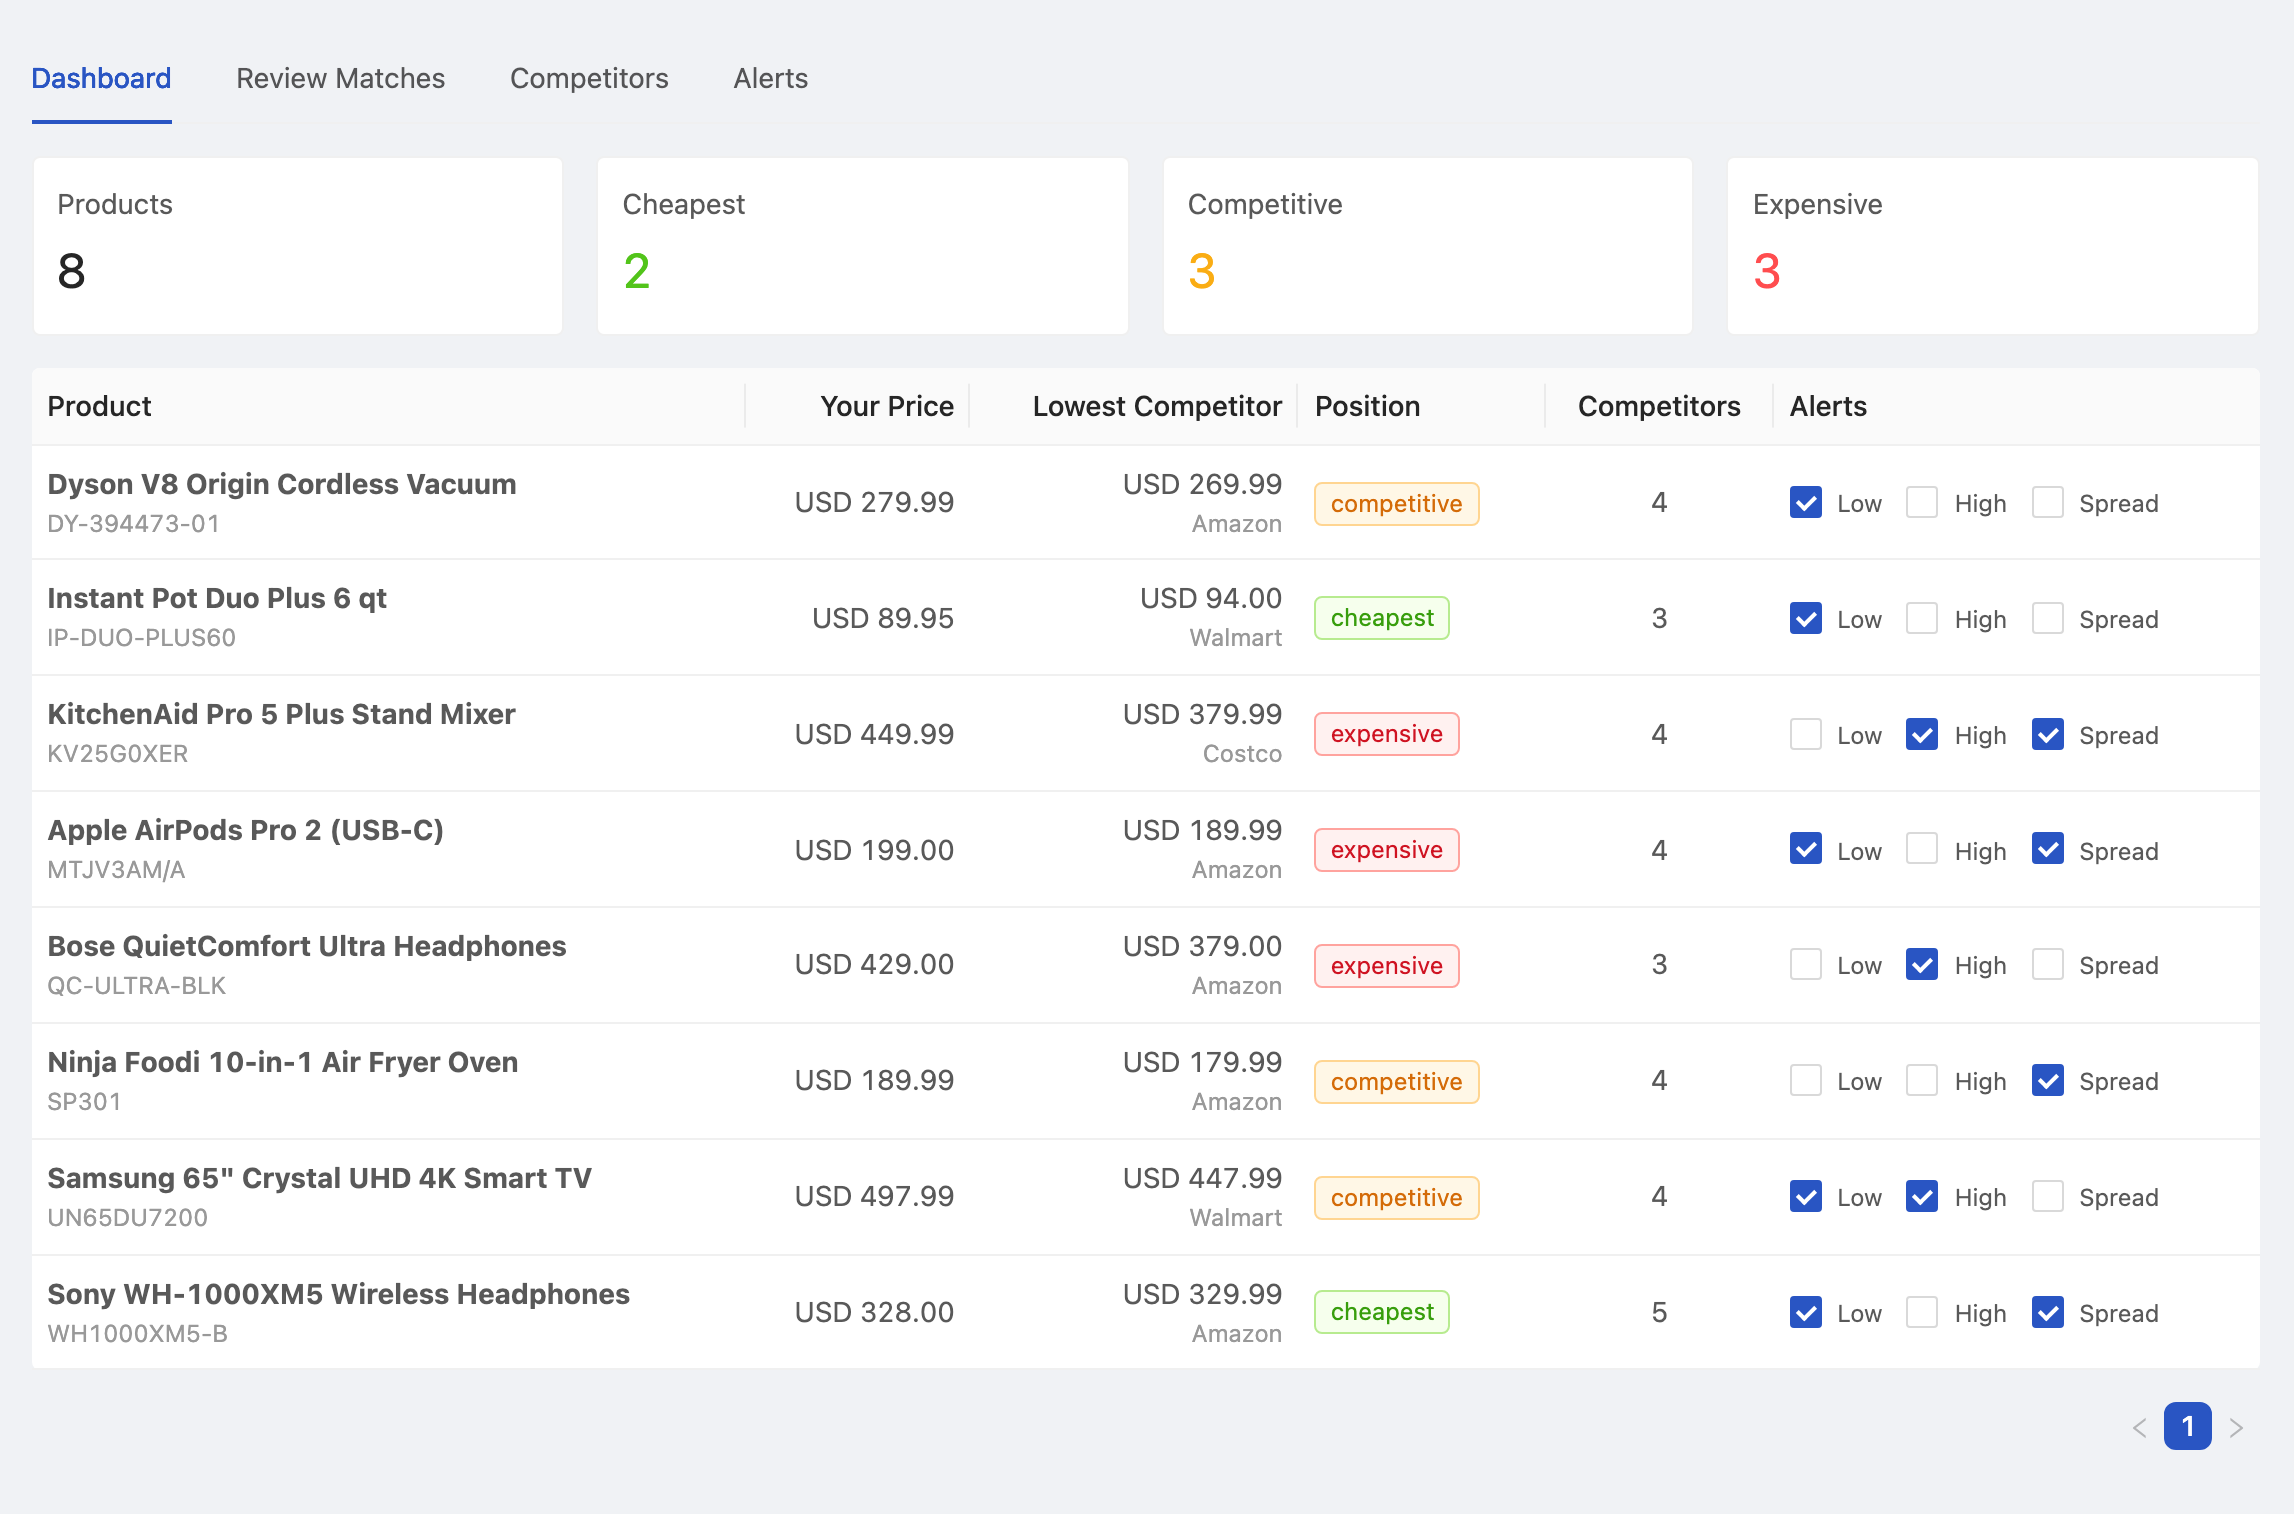Uncheck Spread alert for Ninja Foodi Air Fryer
Viewport: 2294px width, 1514px height.
click(x=2047, y=1080)
